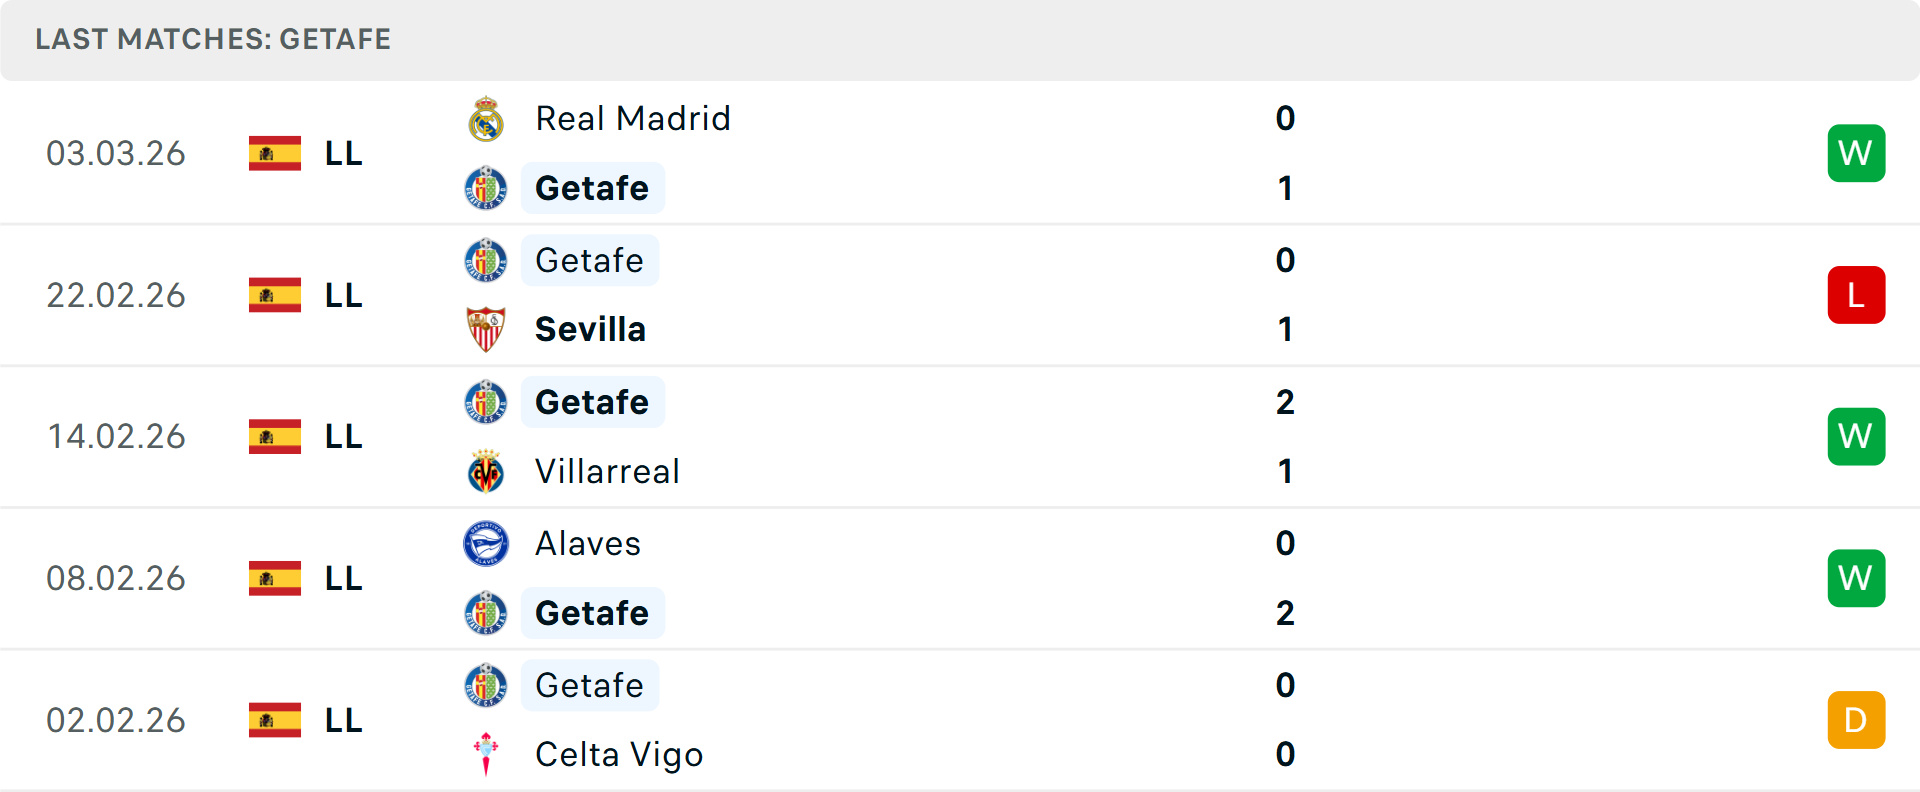
Task: Open the Celta Vigo team link
Action: click(x=619, y=754)
